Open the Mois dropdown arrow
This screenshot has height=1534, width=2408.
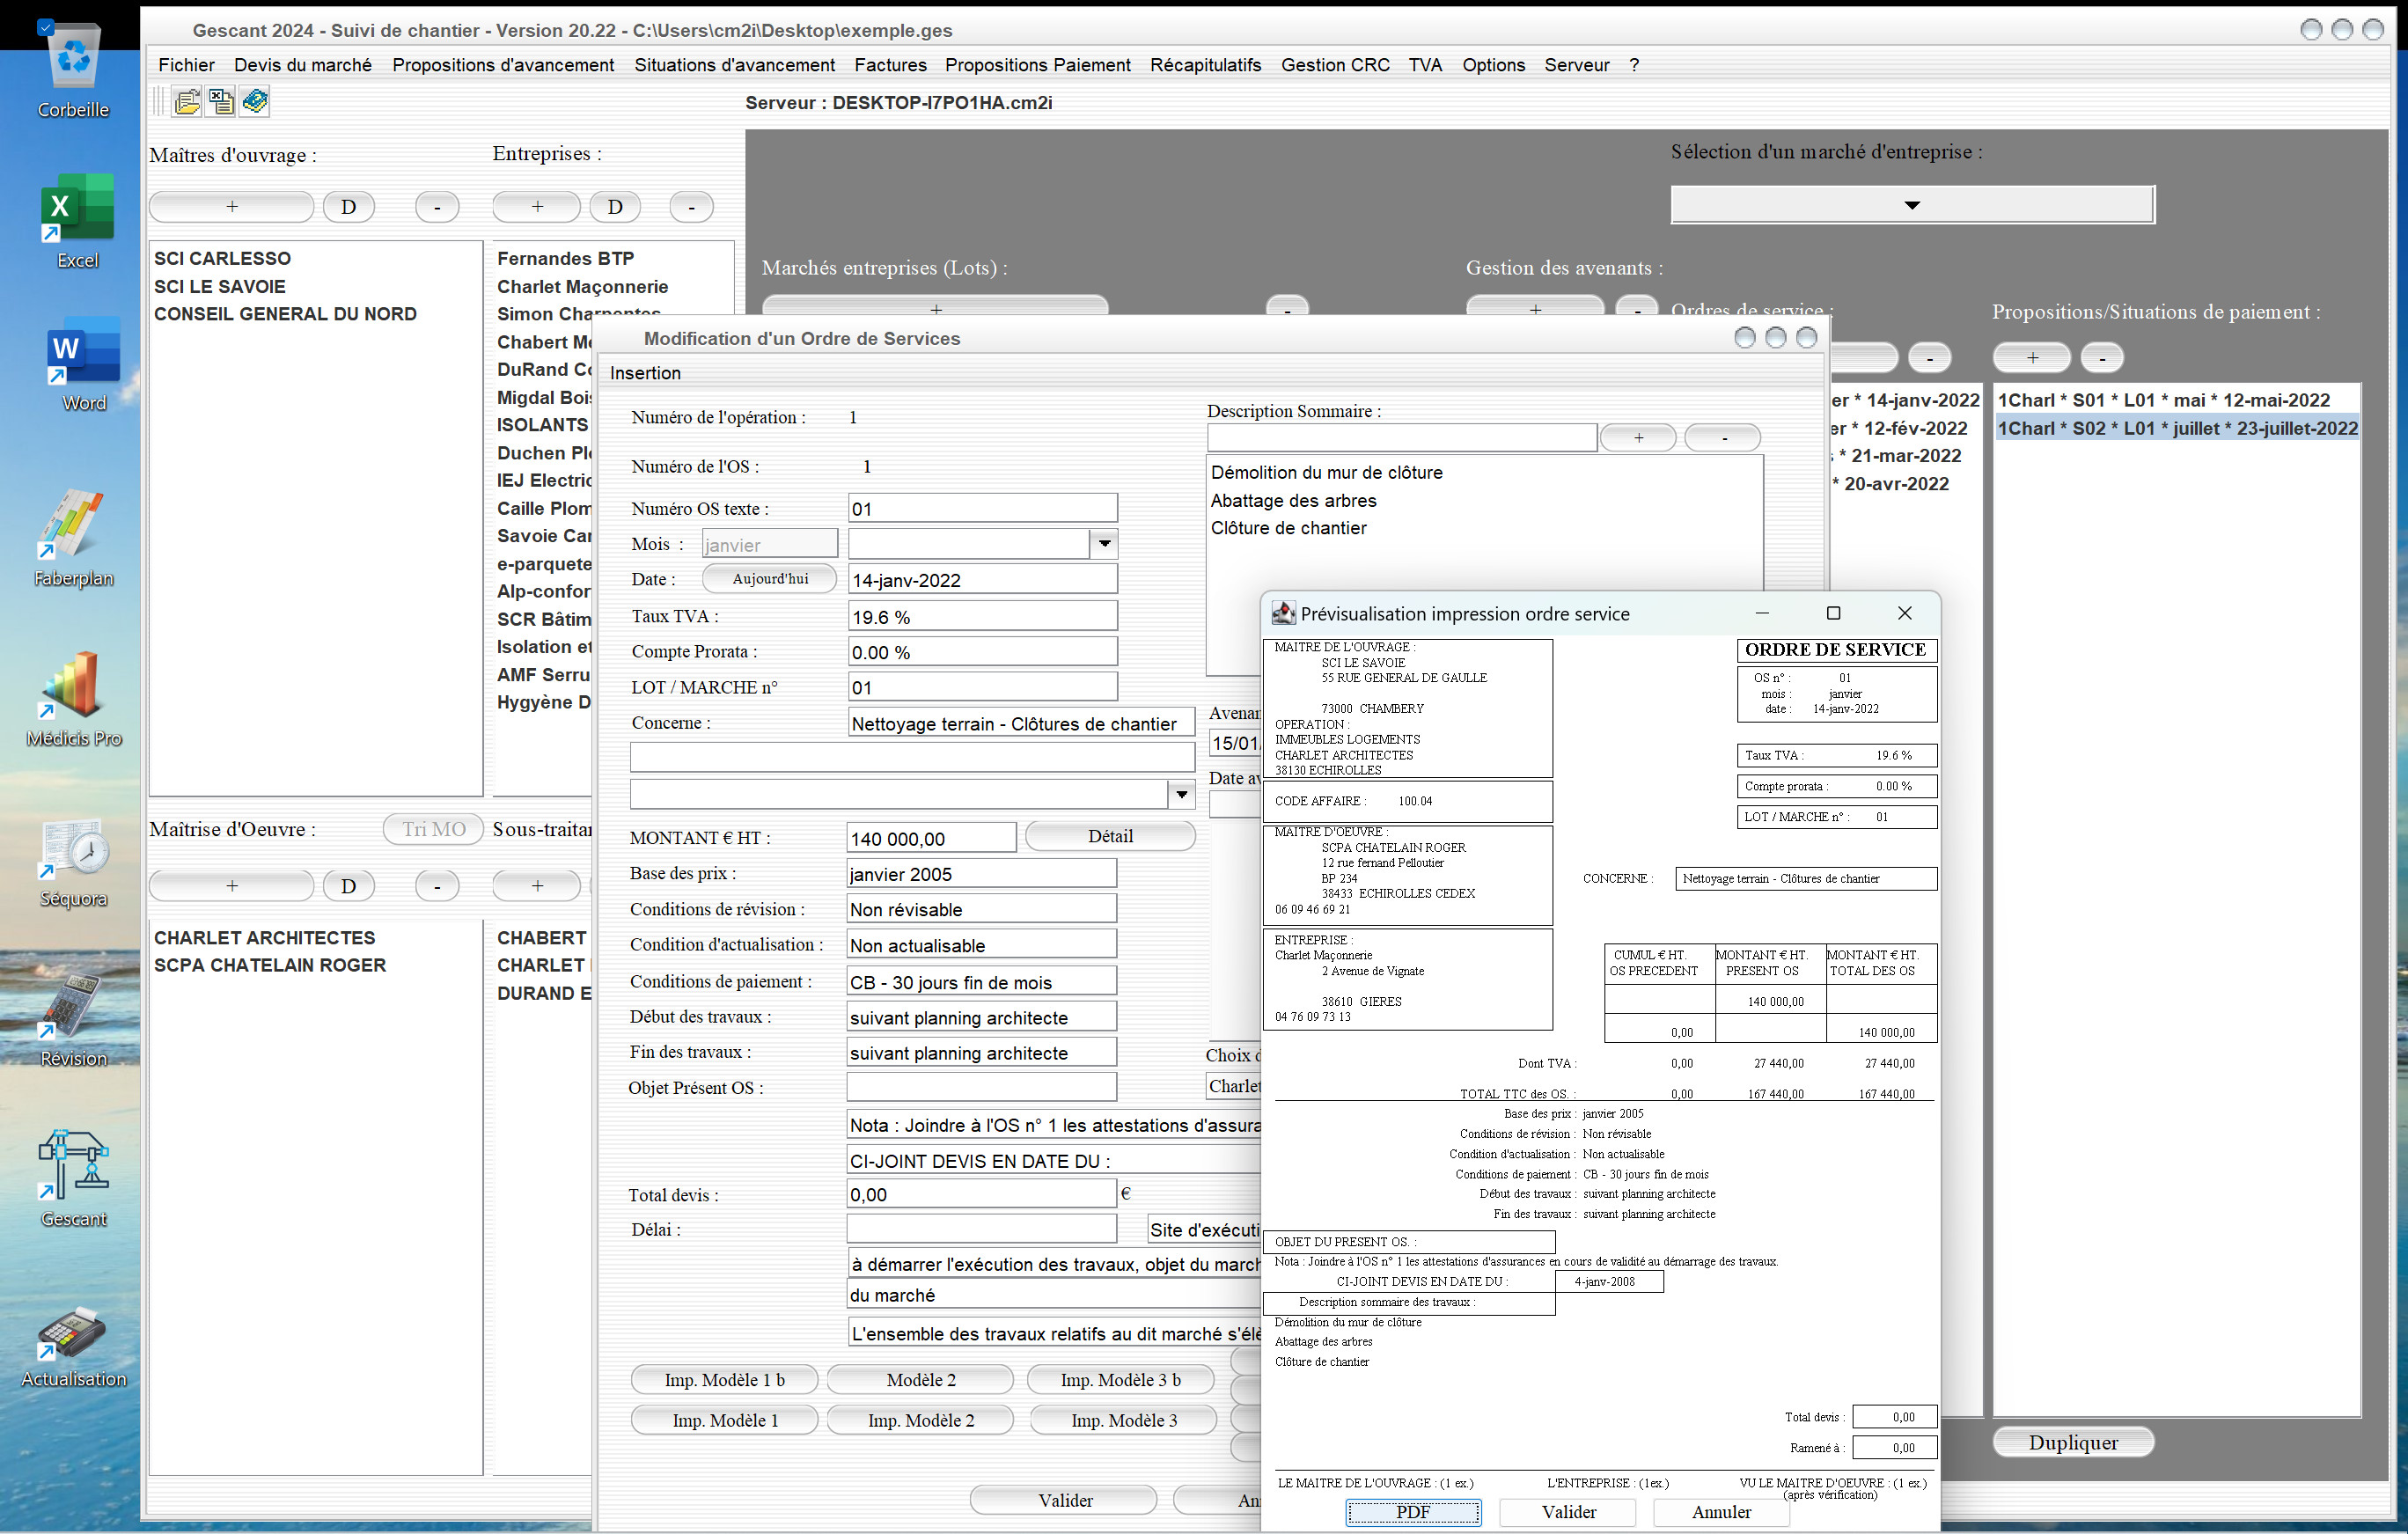click(1104, 544)
